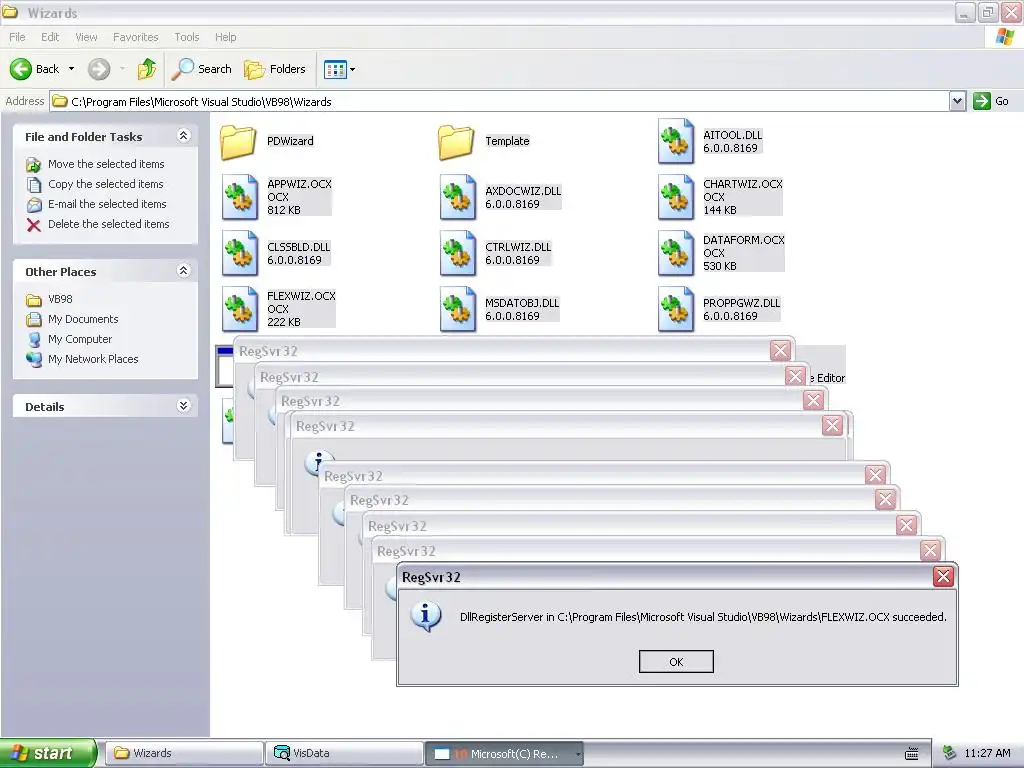Switch to VisData taskbar button

click(x=344, y=753)
